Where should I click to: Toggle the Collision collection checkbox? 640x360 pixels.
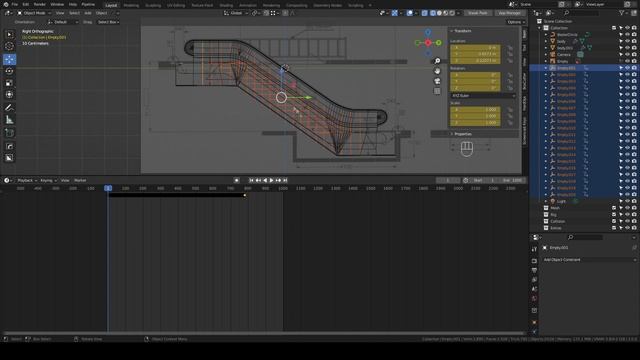614,221
